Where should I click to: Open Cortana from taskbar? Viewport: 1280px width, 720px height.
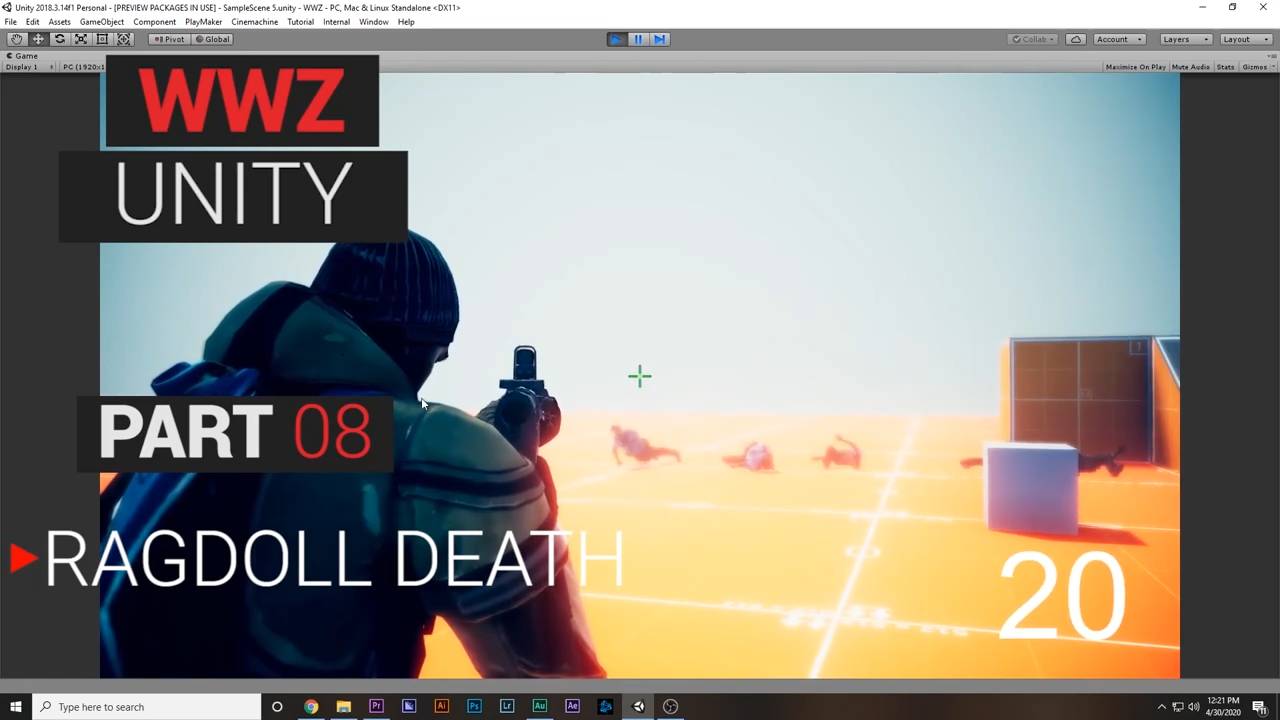(277, 707)
